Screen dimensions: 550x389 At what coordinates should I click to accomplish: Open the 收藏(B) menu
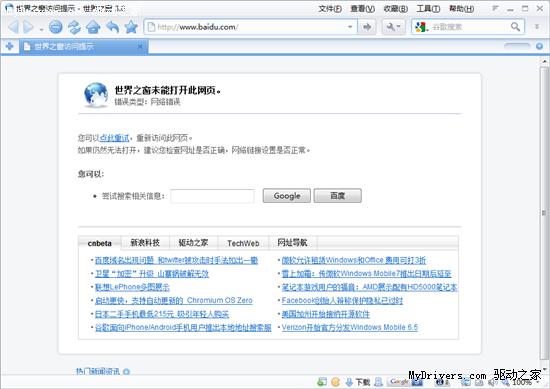(395, 9)
